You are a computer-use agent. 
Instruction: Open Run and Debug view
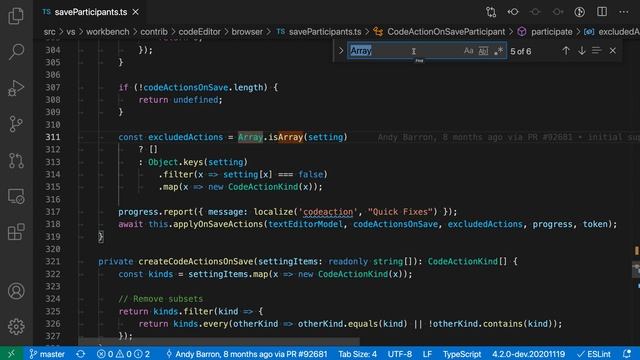tap(16, 88)
